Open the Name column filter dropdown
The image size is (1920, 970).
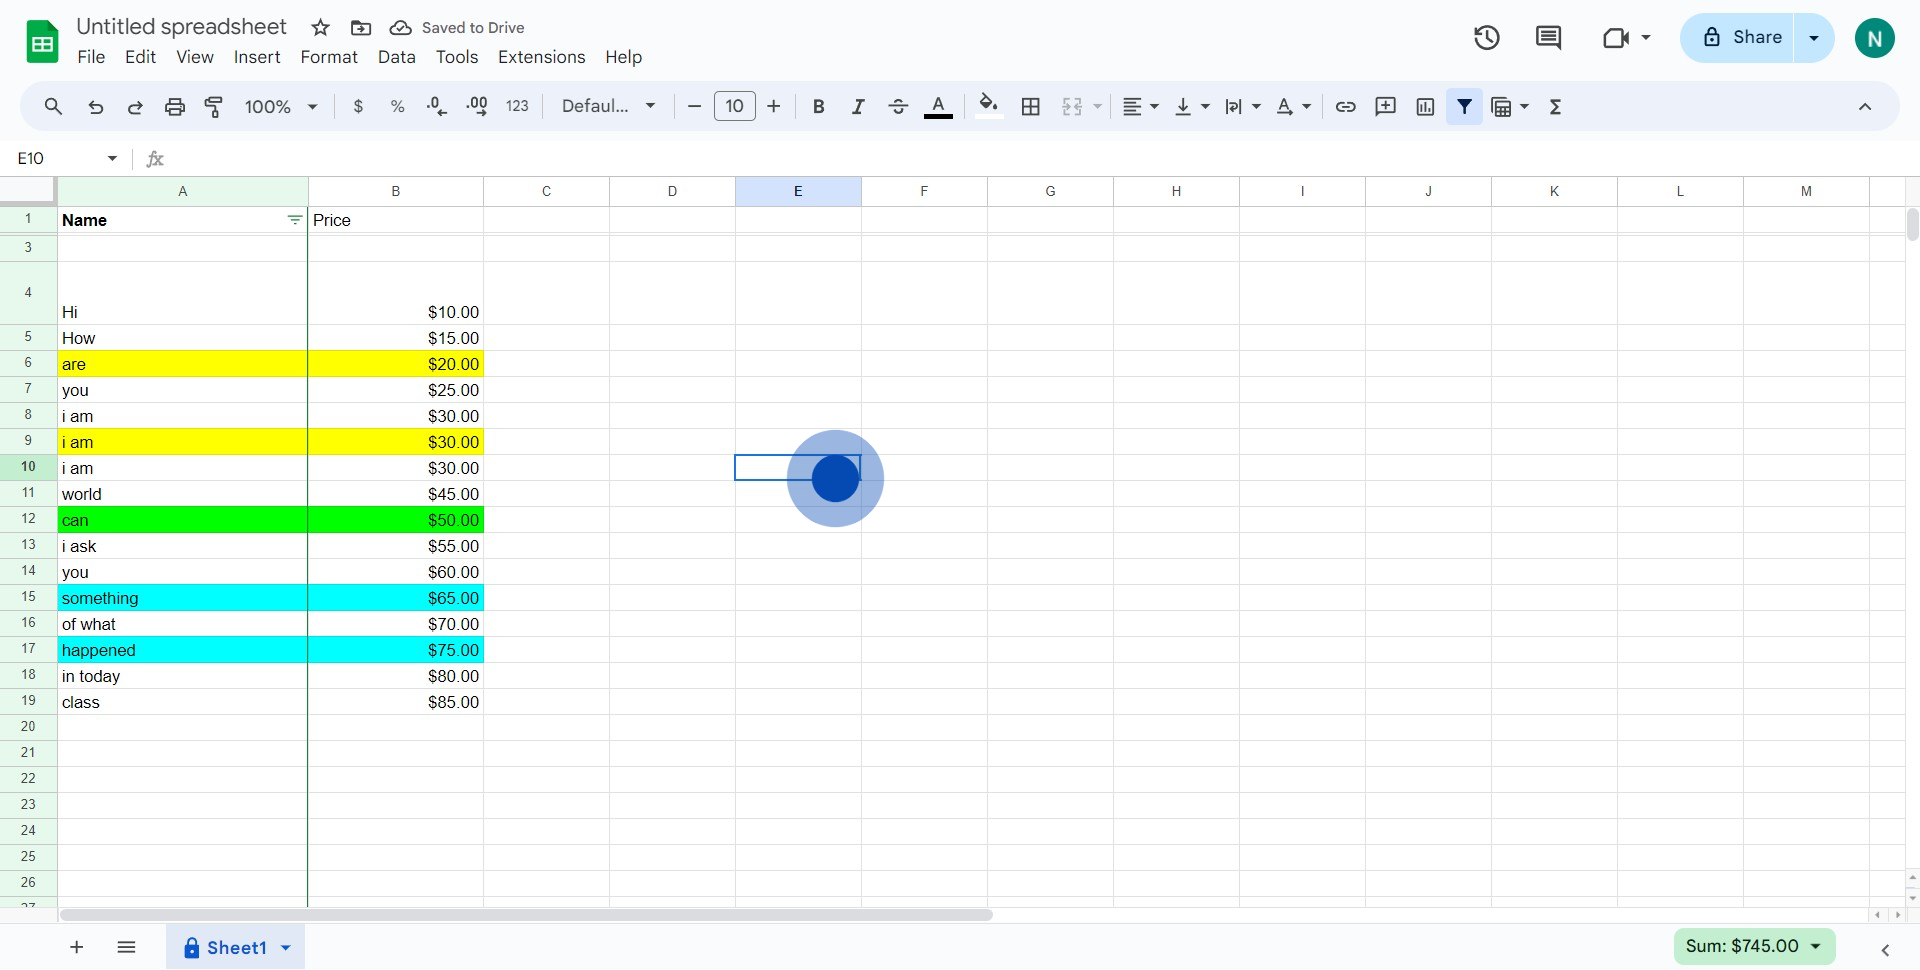294,220
